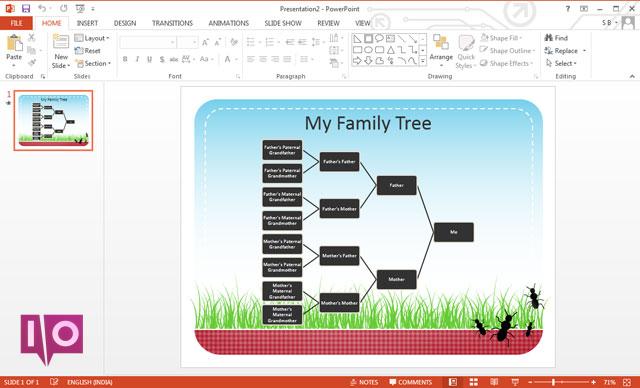This screenshot has width=640, height=388.
Task: Click the New Slide icon
Action: (61, 42)
